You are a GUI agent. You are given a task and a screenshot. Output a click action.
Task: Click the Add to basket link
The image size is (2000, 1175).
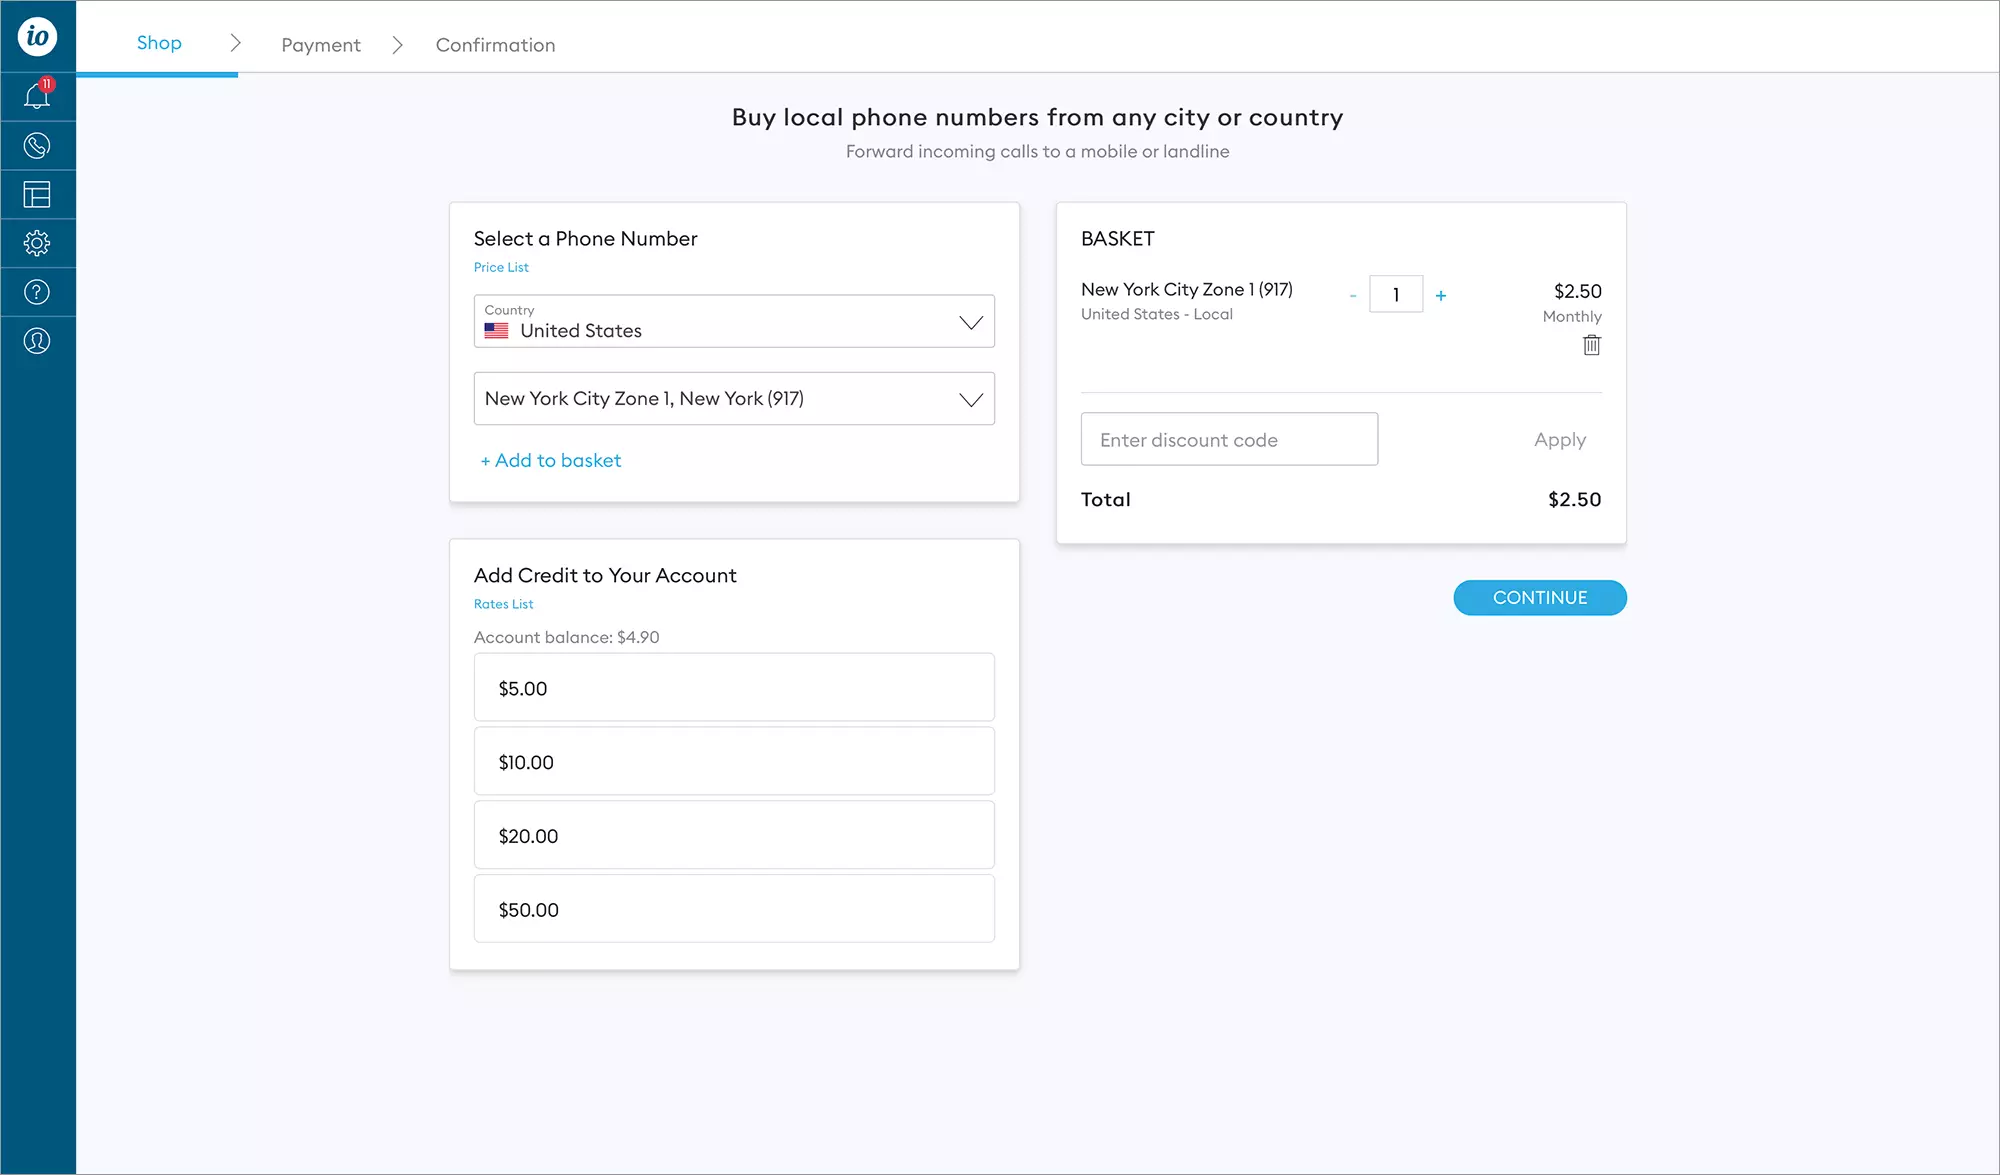tap(551, 460)
